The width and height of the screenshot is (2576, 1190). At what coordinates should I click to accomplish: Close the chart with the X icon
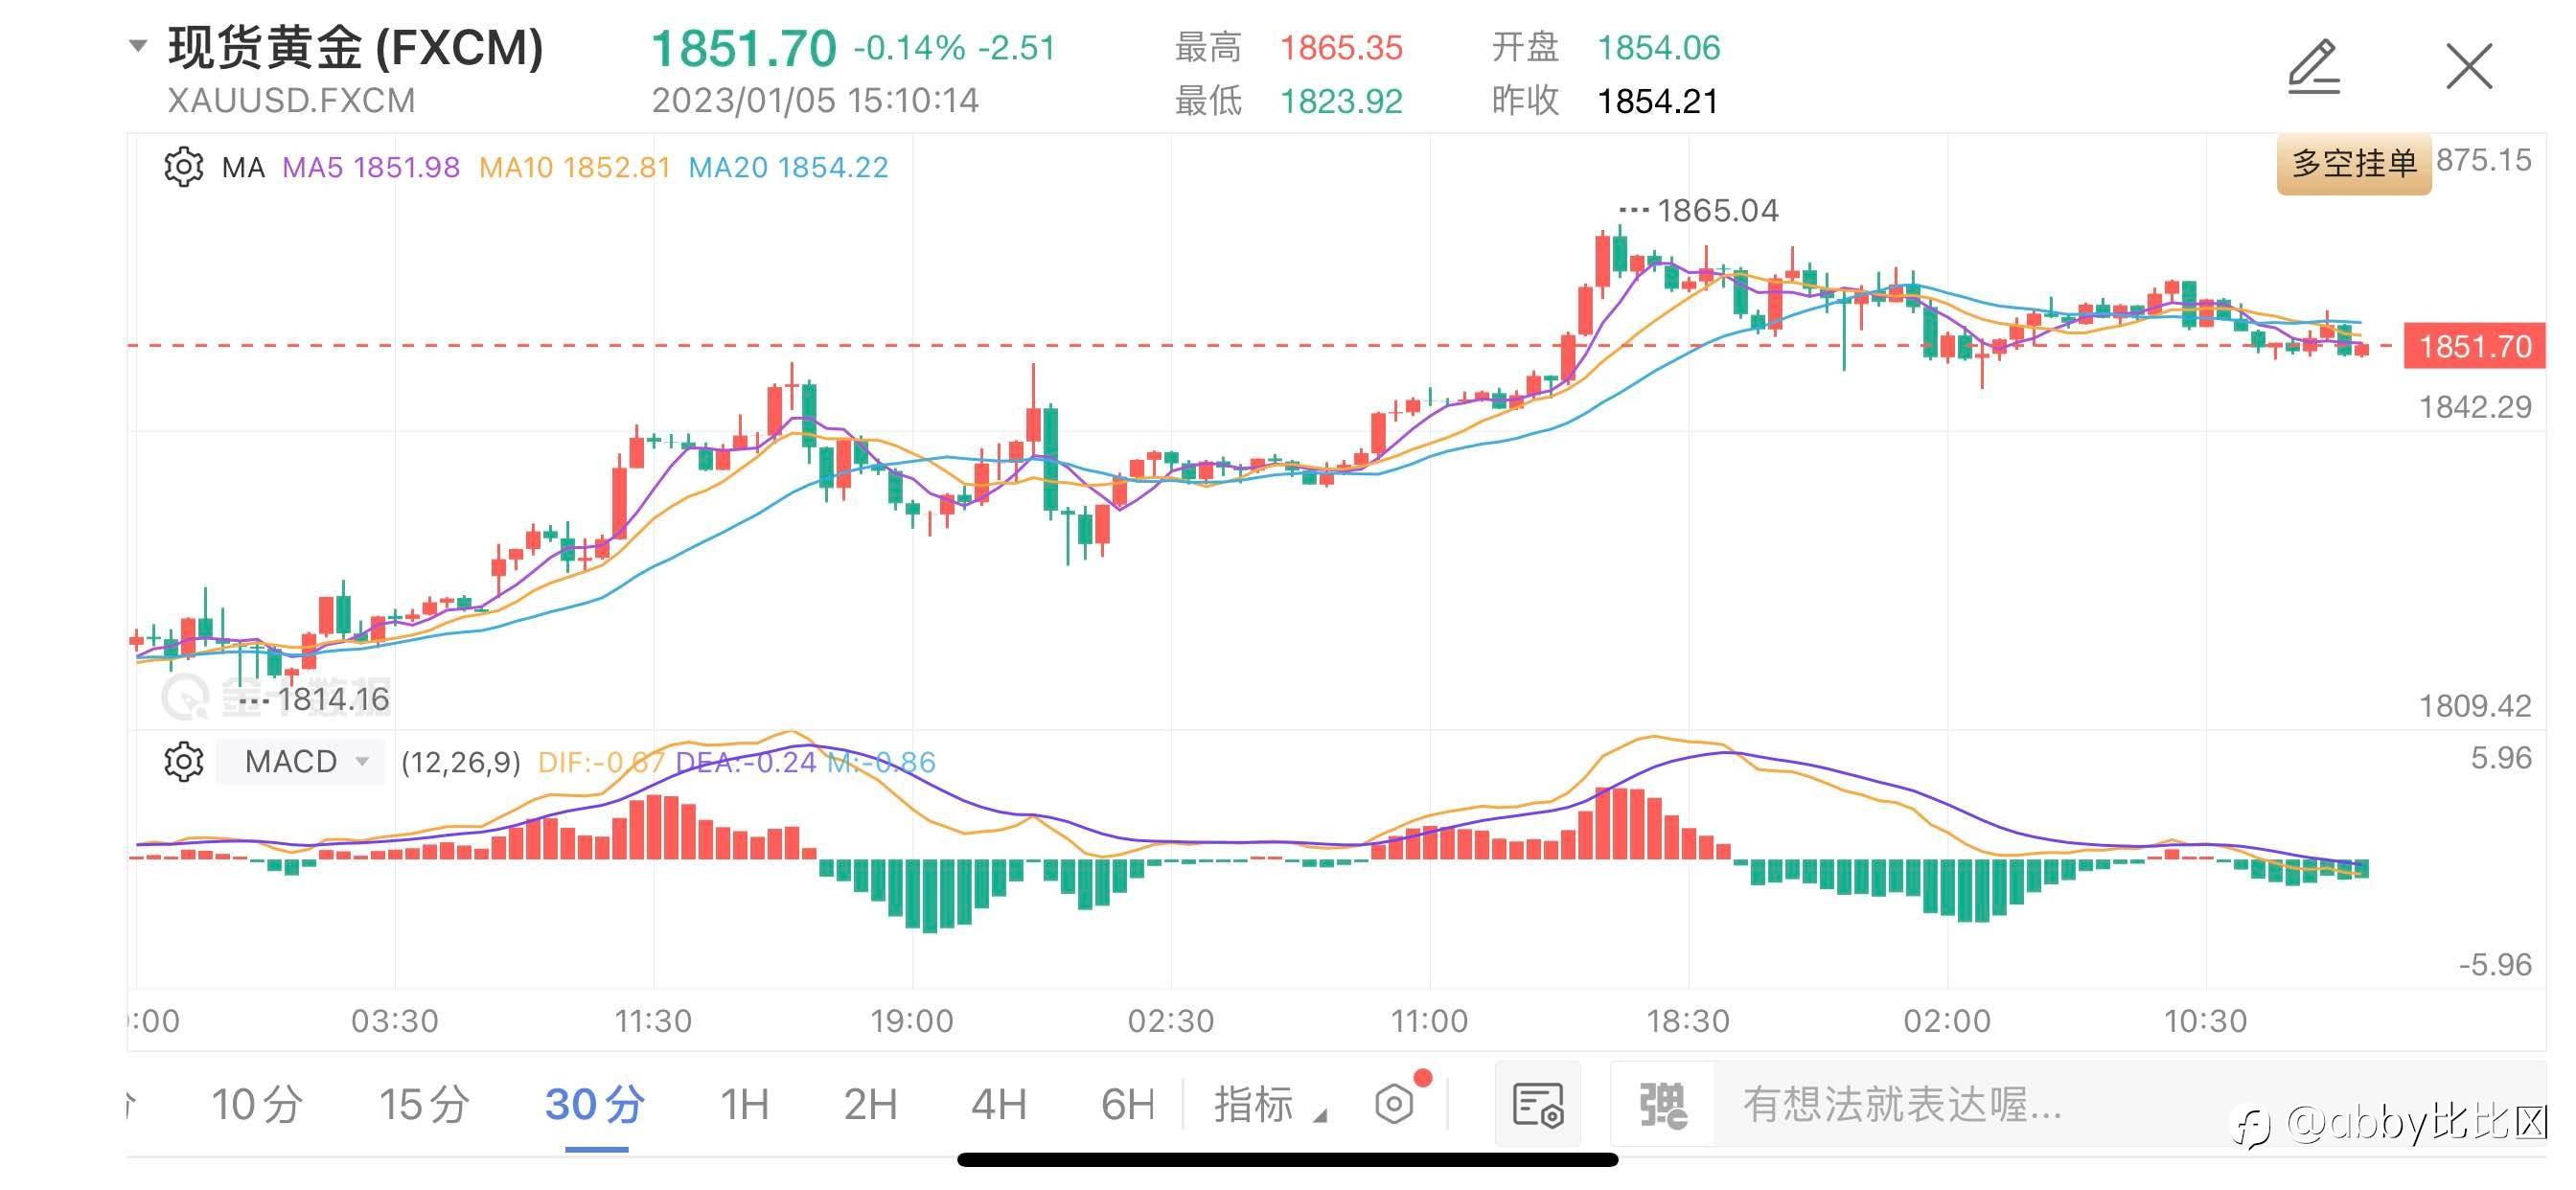[2469, 67]
